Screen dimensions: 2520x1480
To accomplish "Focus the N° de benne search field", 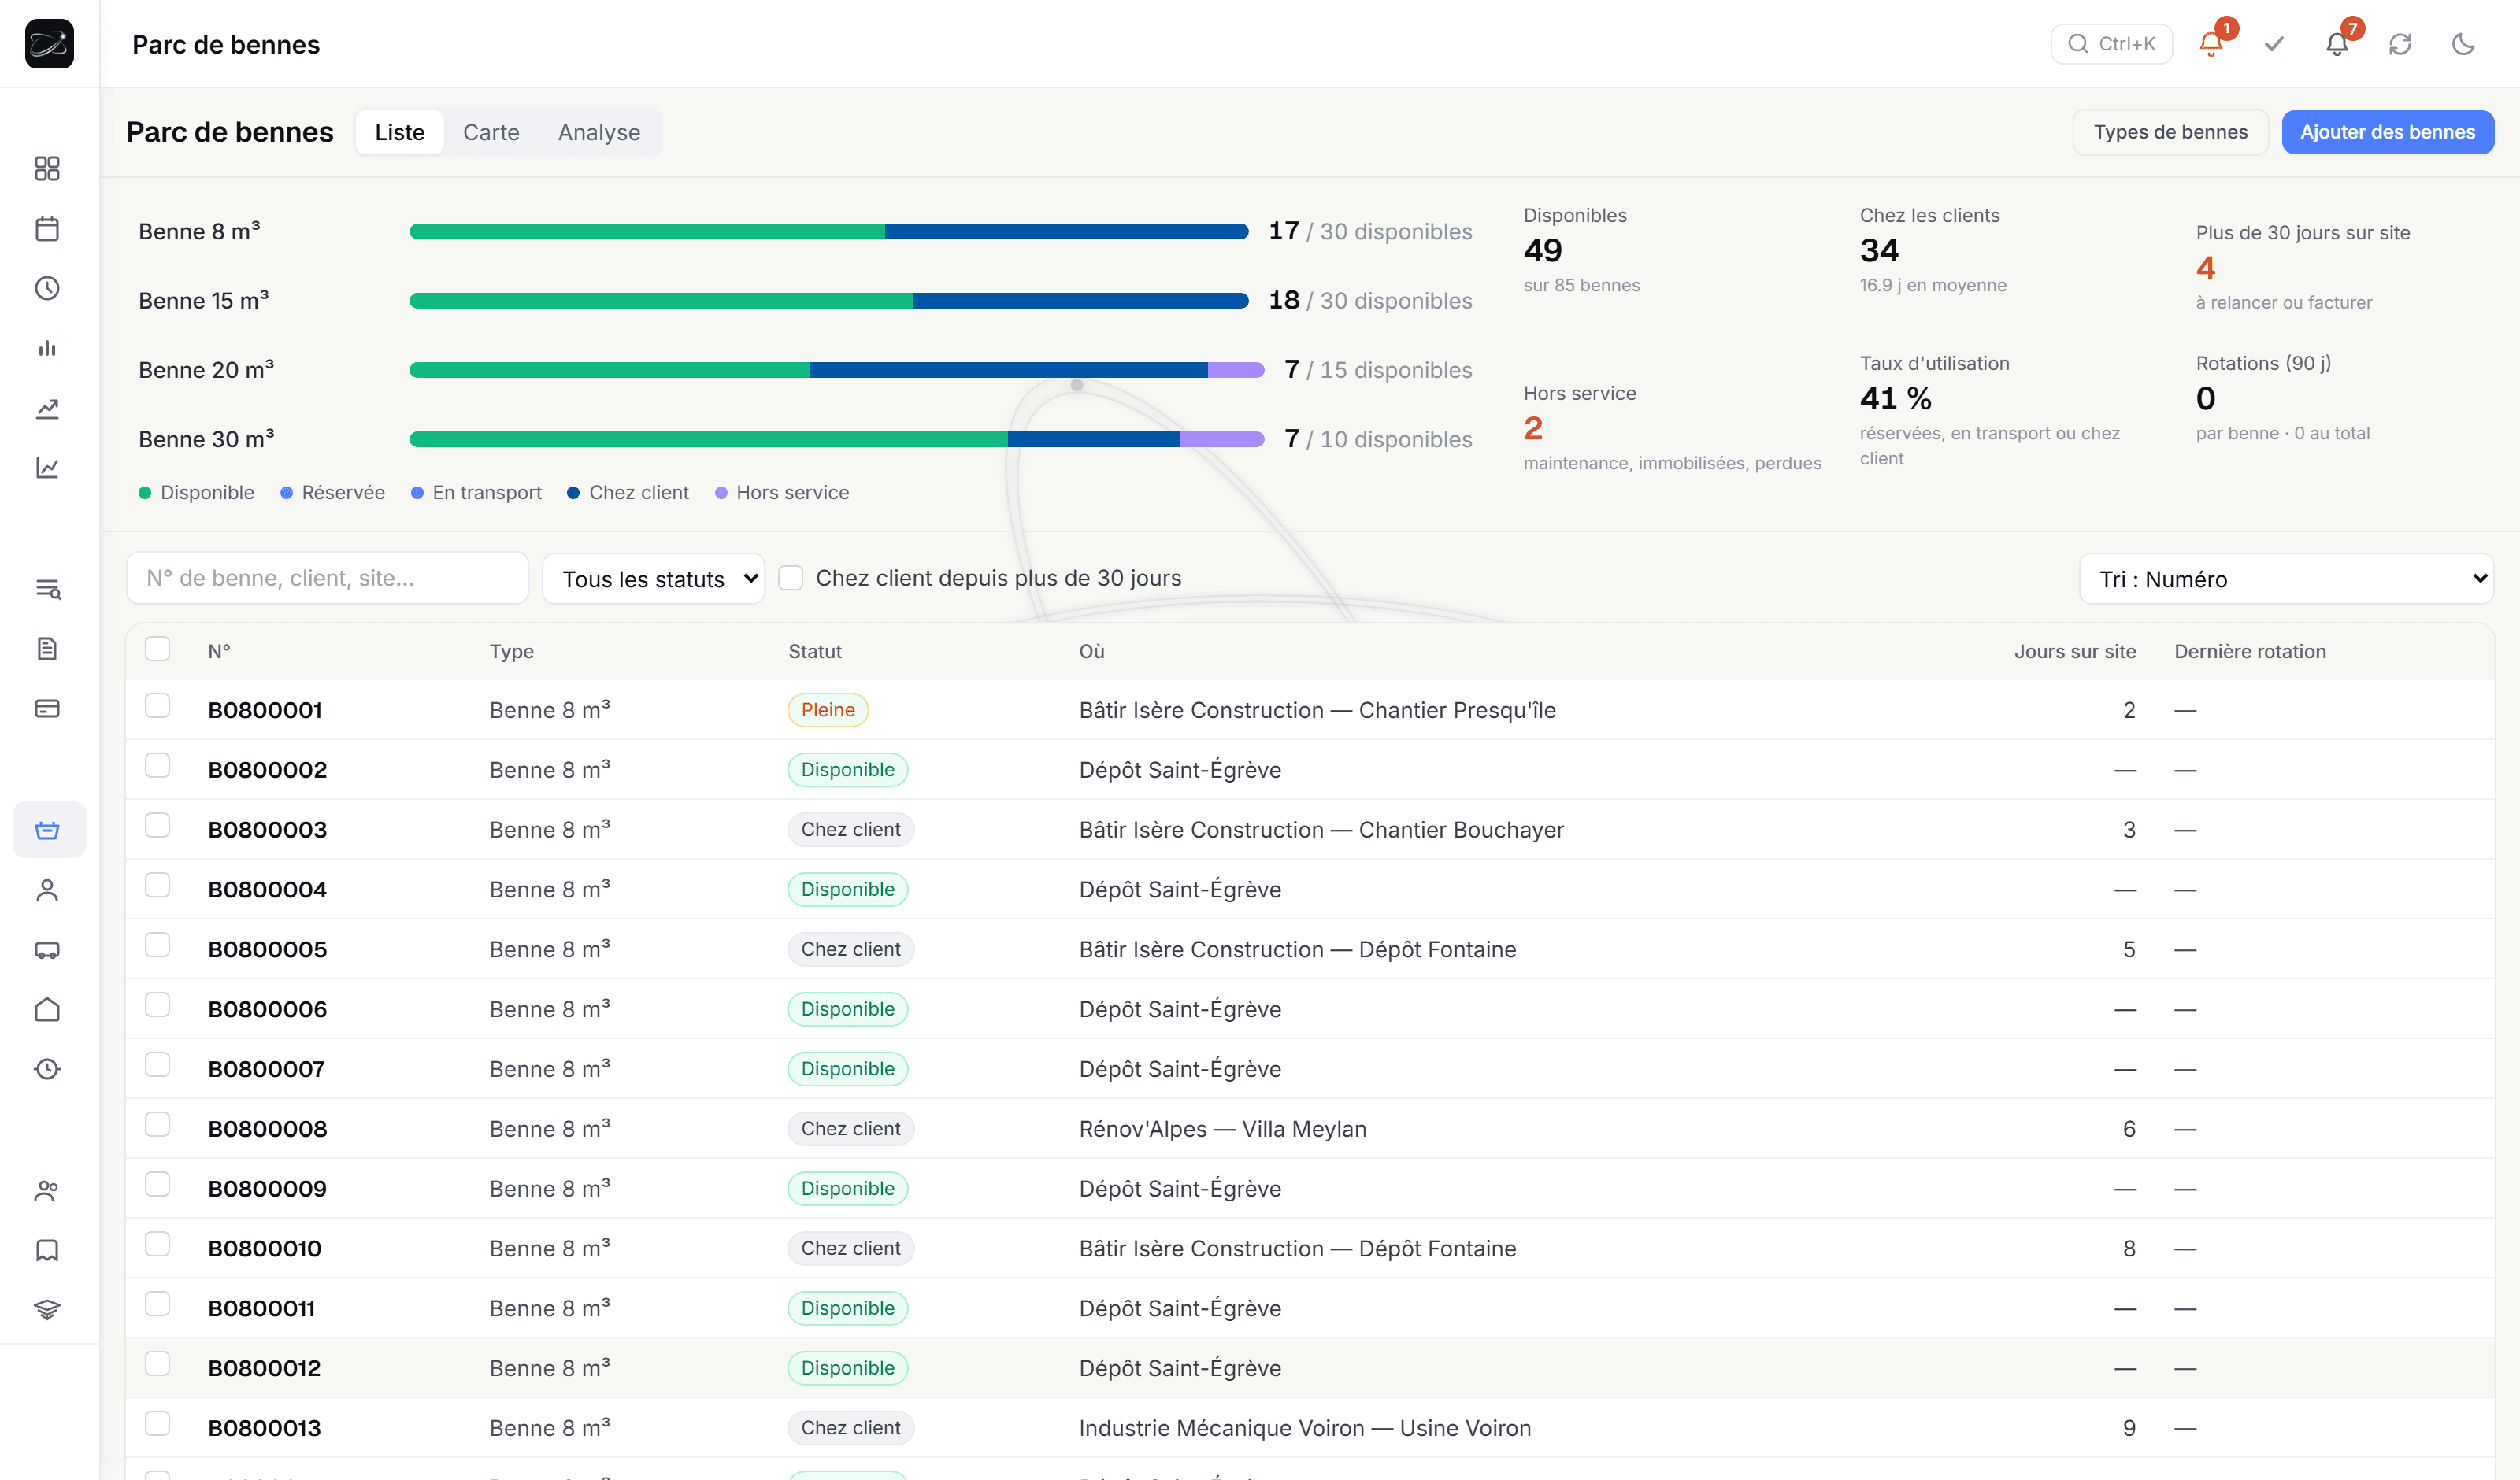I will 327,578.
